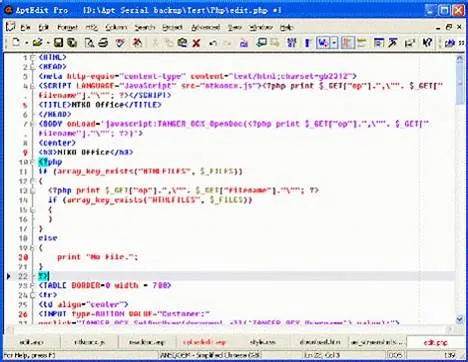Collapse the fold marker on line 7
Screen dimensions: 468x362
click(x=32, y=124)
